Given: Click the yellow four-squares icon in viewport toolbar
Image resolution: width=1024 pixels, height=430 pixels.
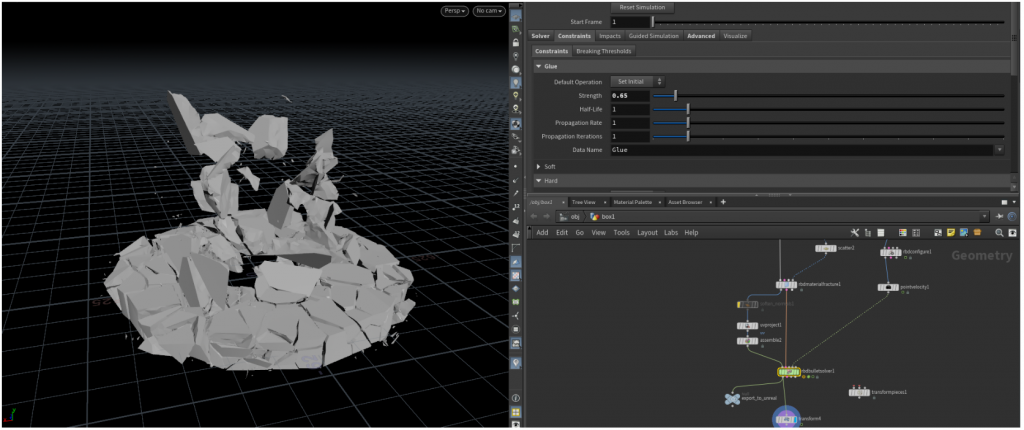Looking at the screenshot, I should (x=516, y=412).
